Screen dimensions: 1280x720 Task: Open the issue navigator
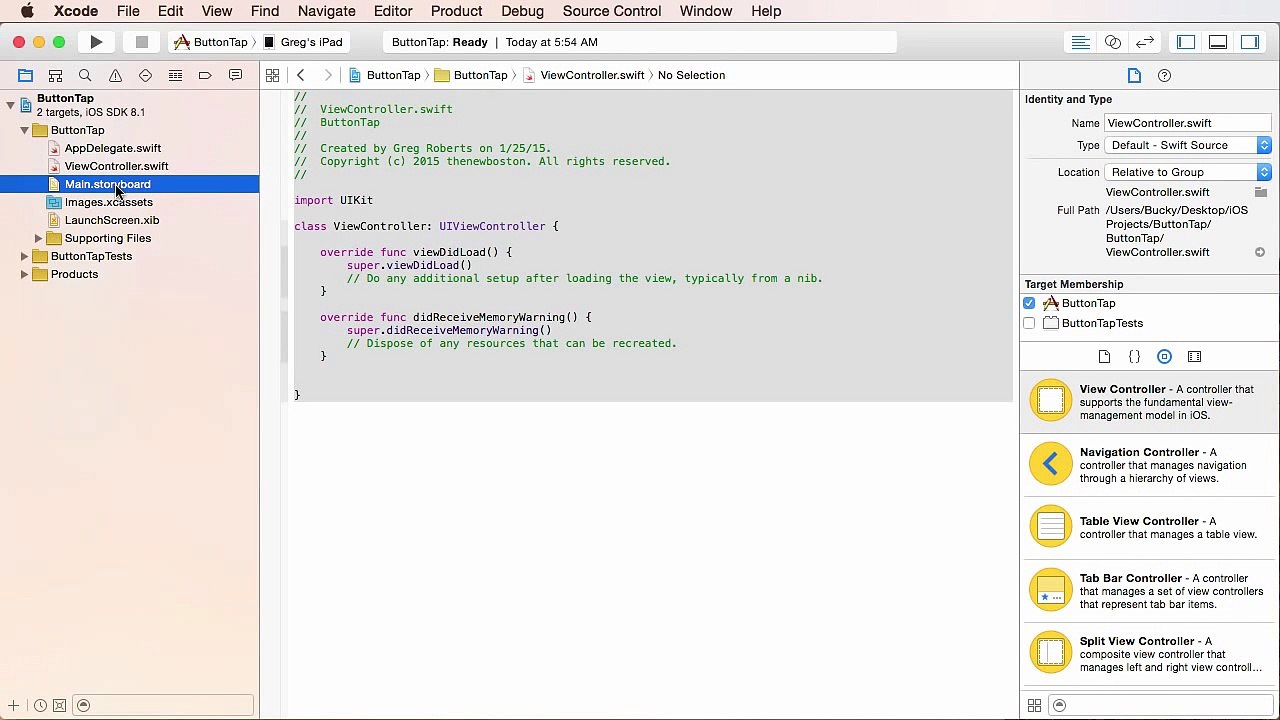115,75
